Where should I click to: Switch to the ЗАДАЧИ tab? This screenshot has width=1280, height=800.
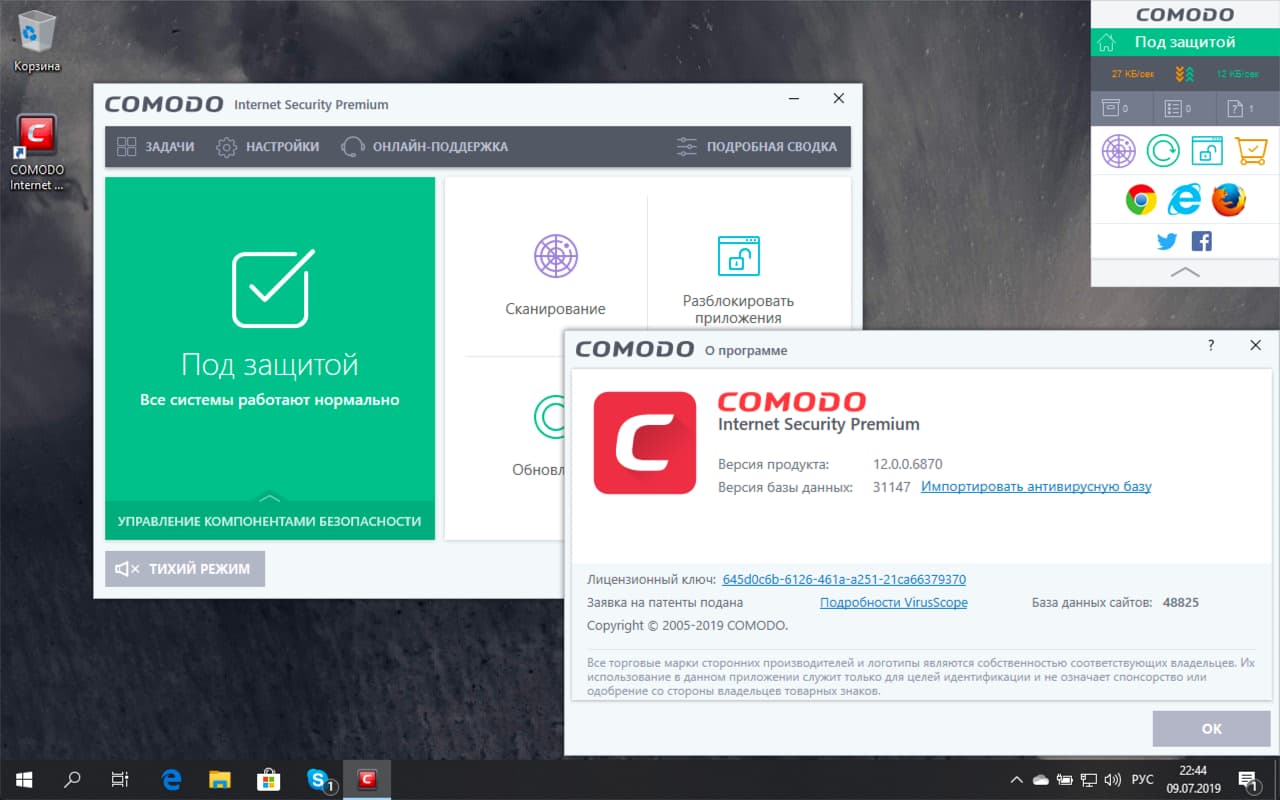pyautogui.click(x=156, y=146)
